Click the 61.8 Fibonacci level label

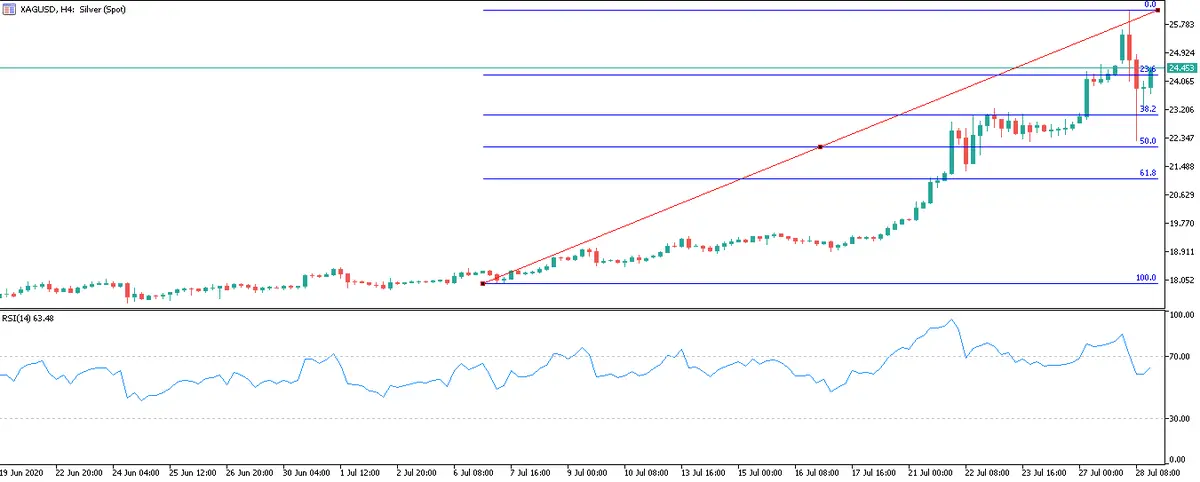(x=1148, y=173)
